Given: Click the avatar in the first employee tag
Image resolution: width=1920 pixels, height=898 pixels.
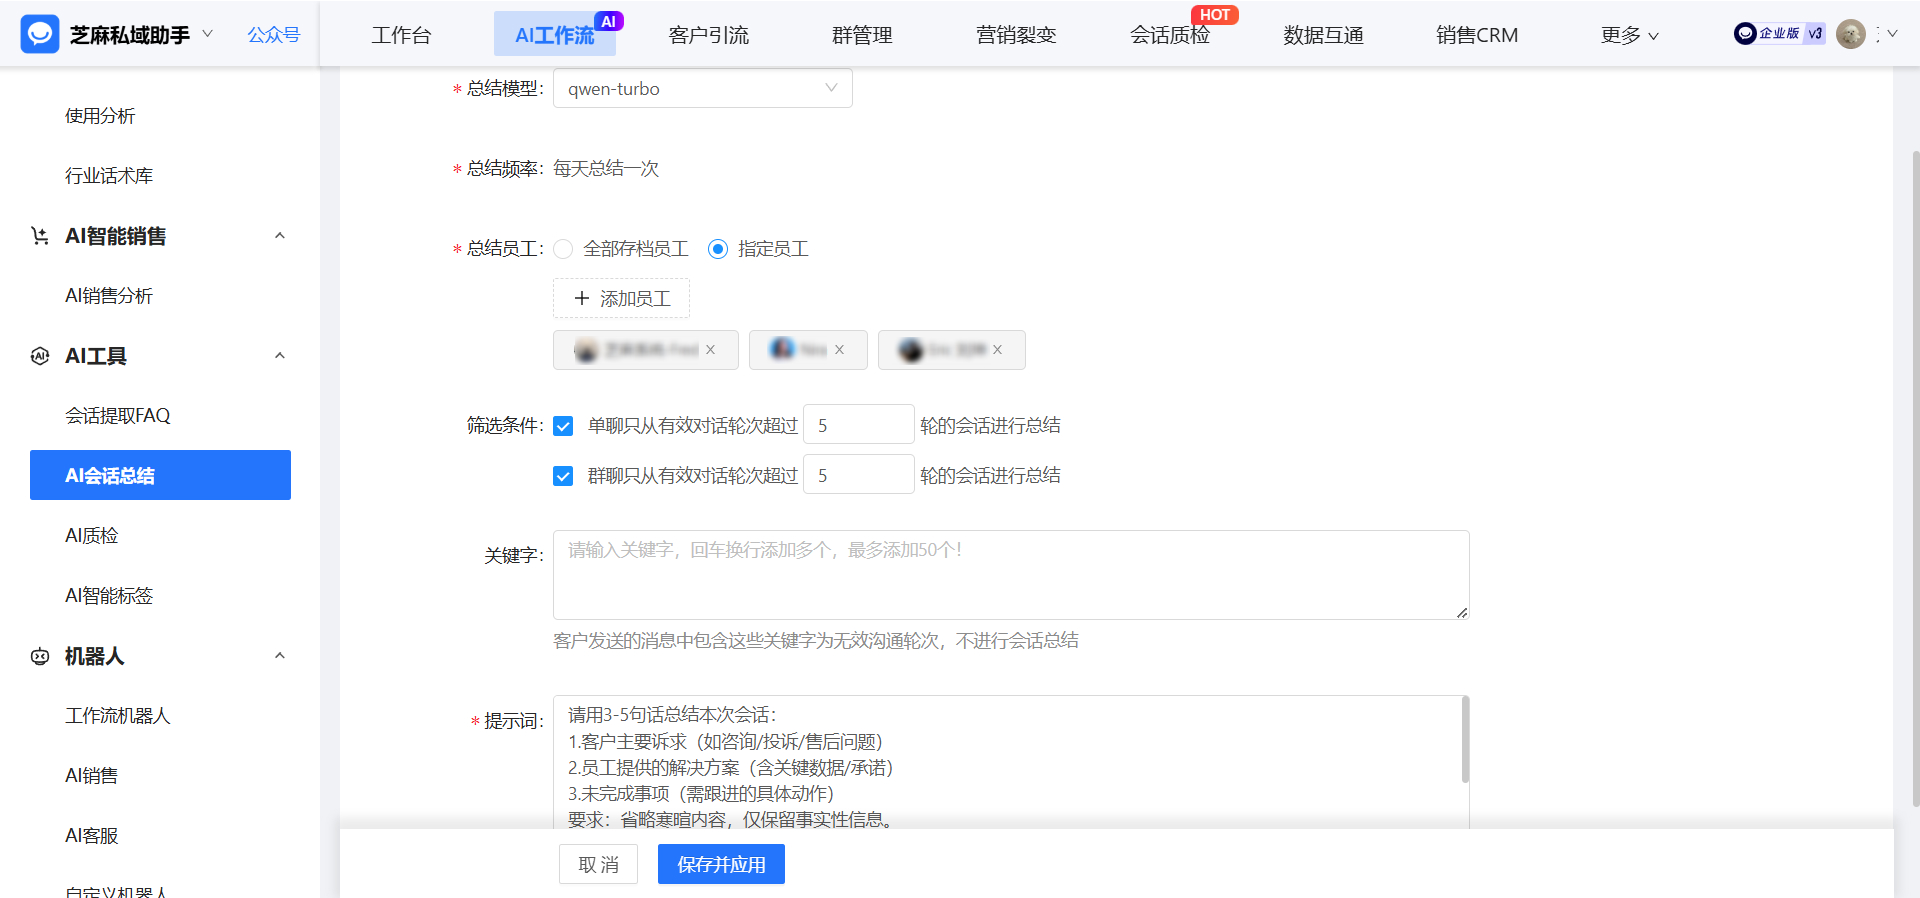Looking at the screenshot, I should [x=586, y=350].
